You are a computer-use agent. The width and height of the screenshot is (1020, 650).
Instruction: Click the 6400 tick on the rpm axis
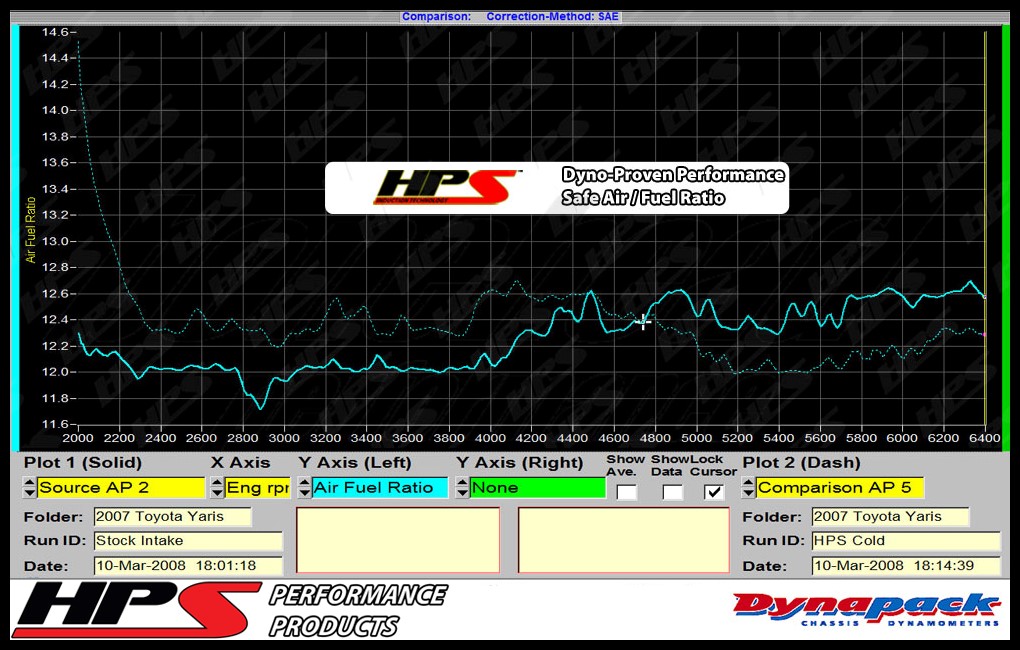[985, 438]
